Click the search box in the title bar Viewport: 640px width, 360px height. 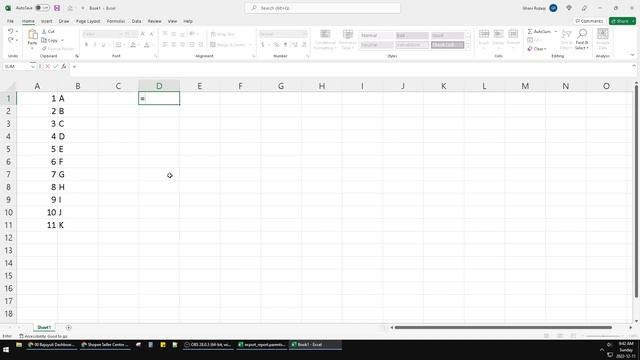pos(322,8)
